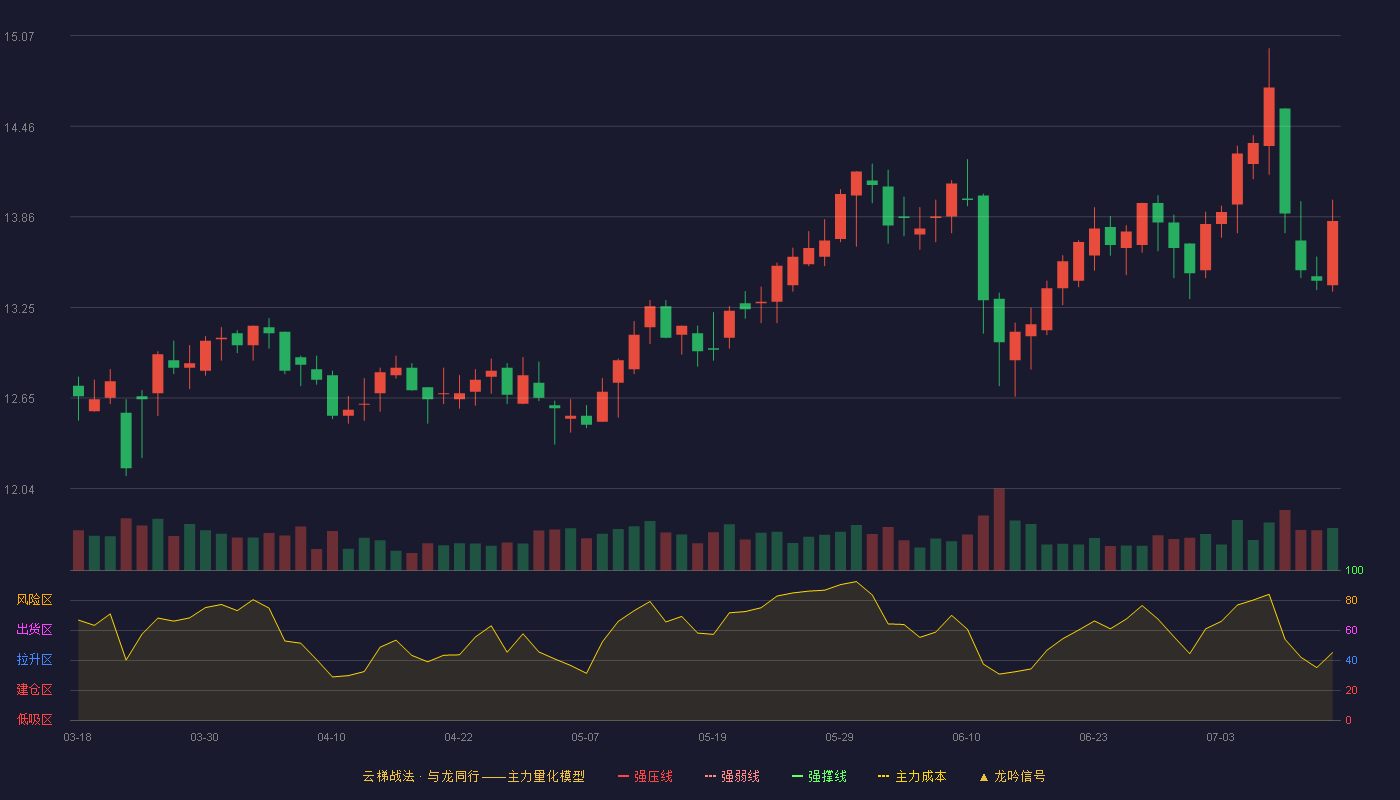Click the 05-19 date label
Screen dimensions: 1400x800
click(712, 737)
